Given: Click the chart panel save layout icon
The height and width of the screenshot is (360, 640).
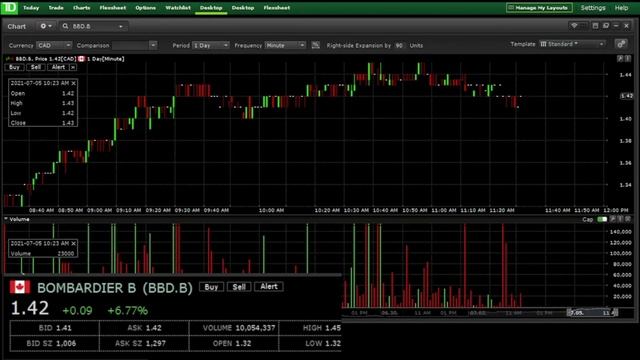Looking at the screenshot, I should pos(595,26).
